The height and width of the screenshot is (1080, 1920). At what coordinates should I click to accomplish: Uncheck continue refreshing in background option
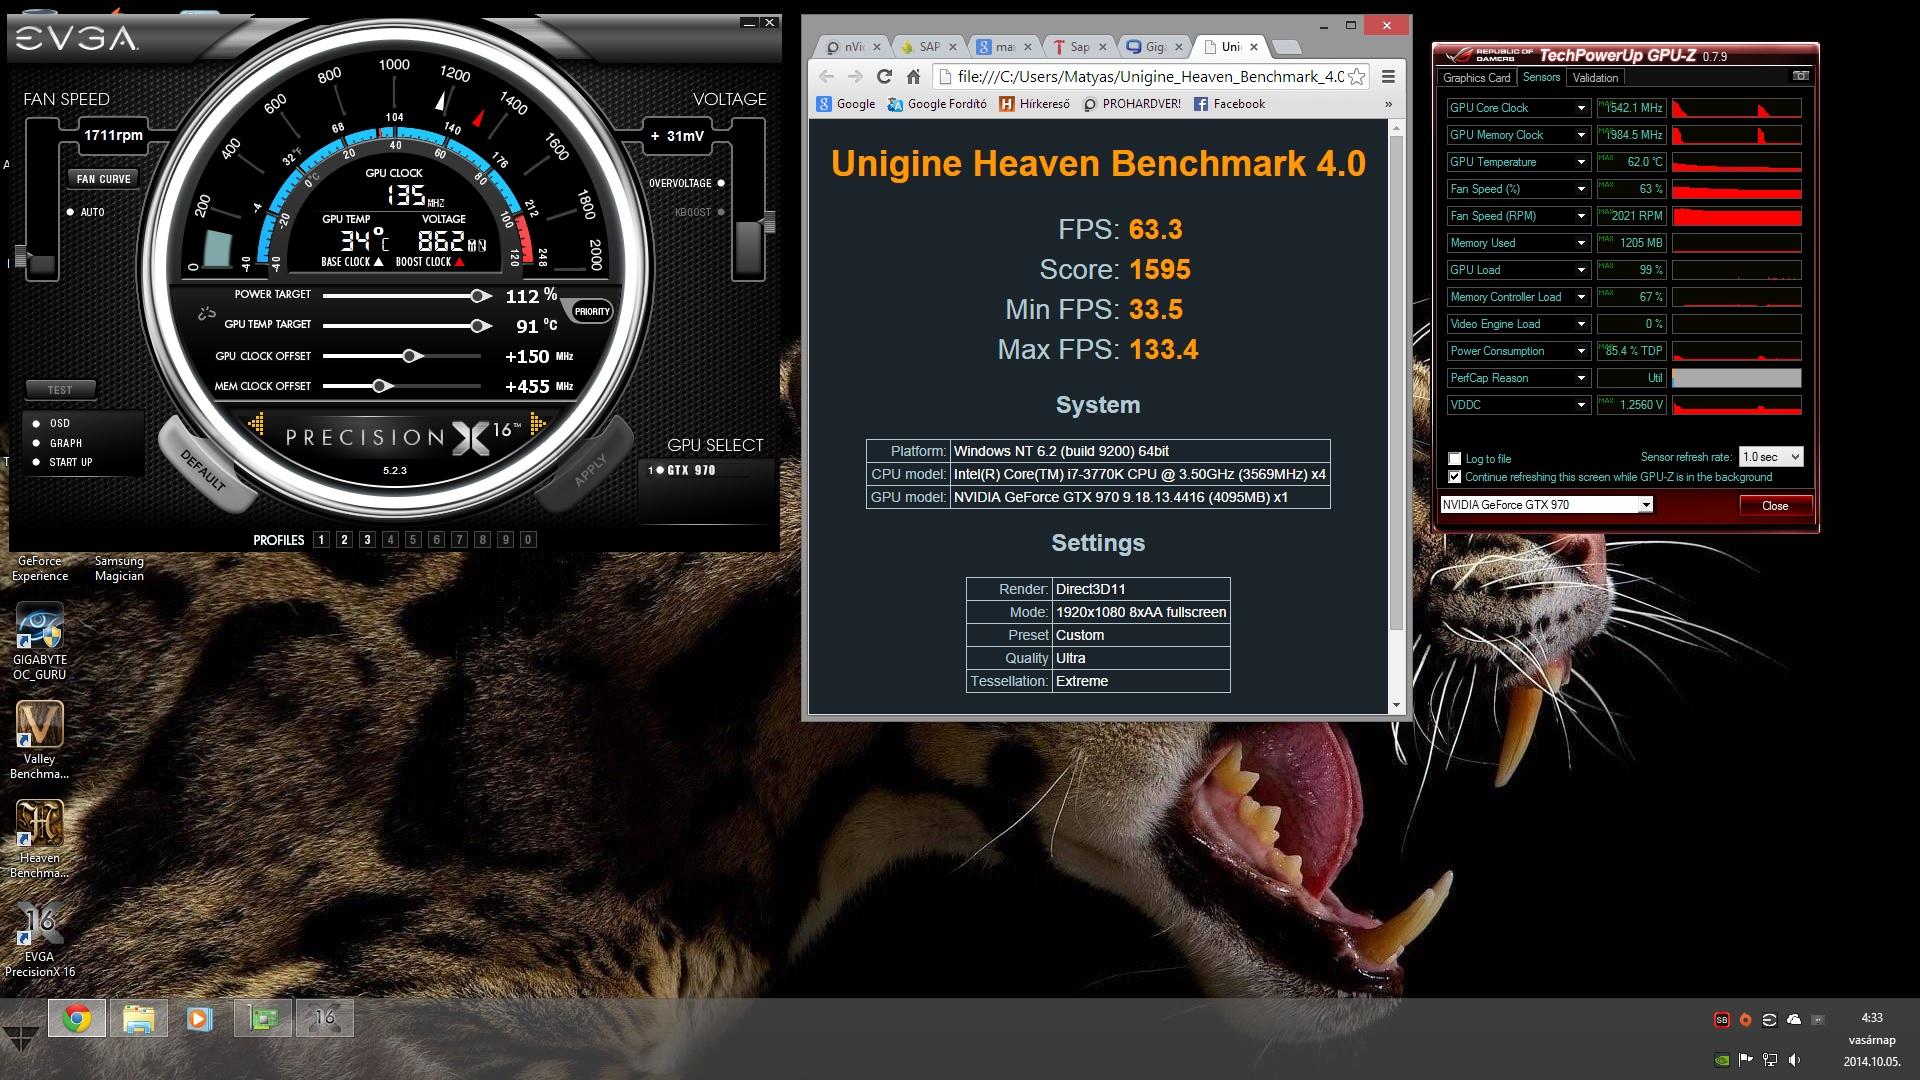[x=1455, y=477]
